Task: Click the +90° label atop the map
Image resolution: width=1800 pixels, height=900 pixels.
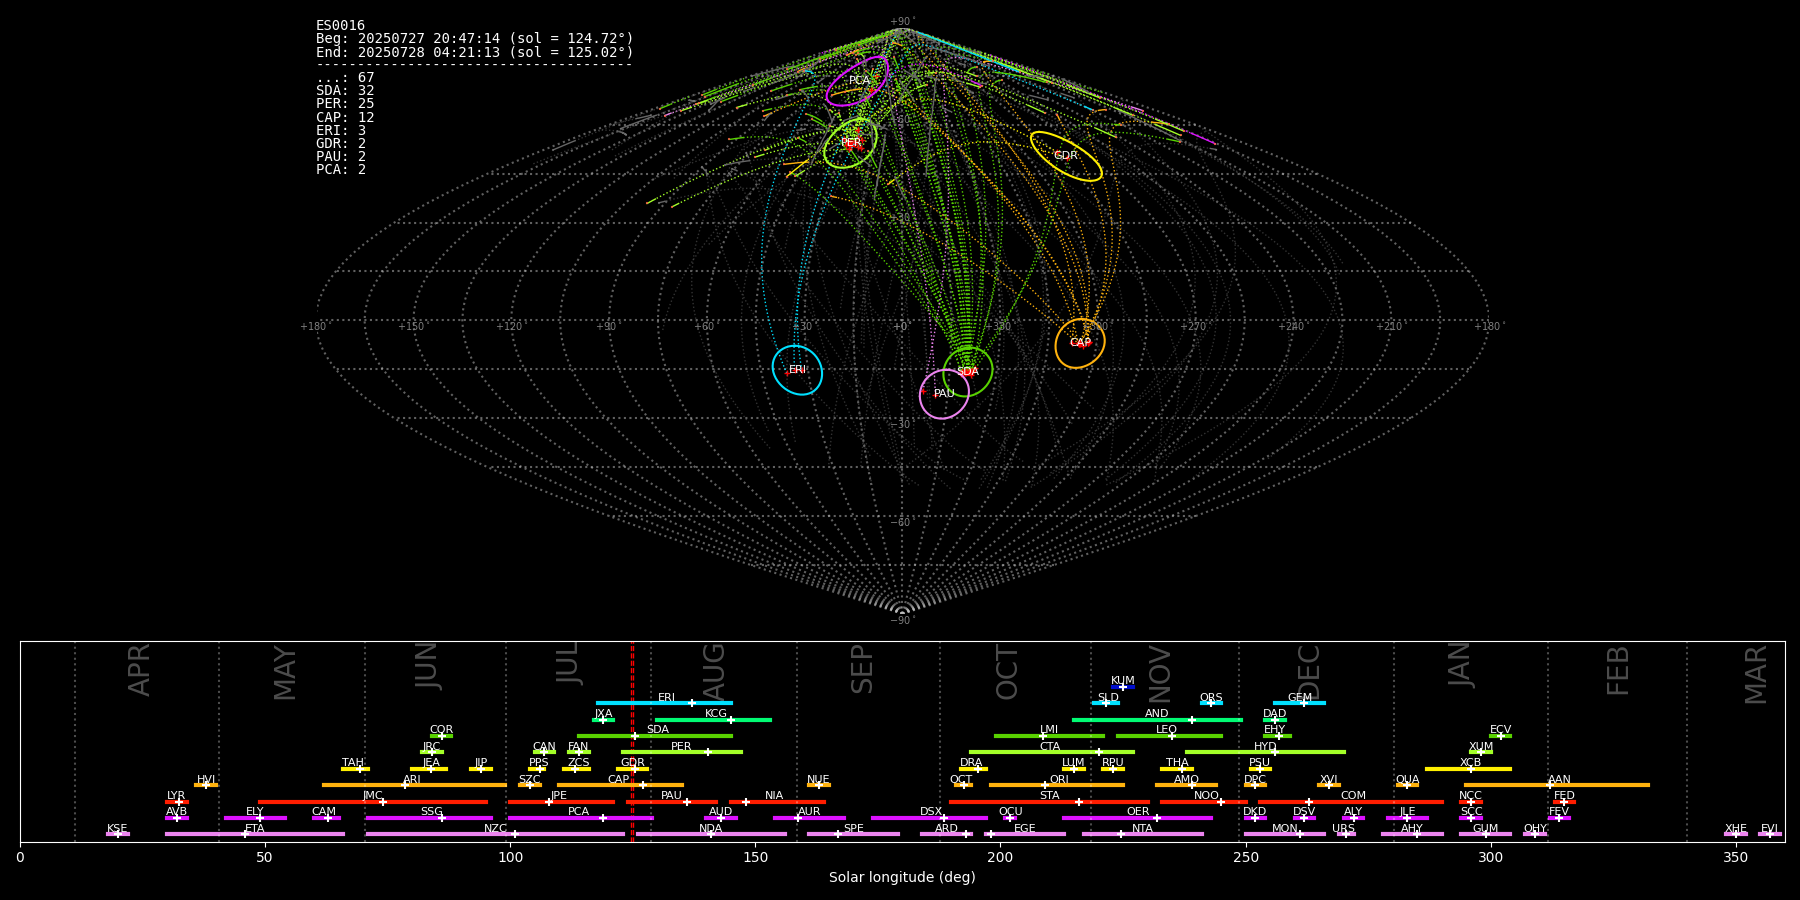Action: coord(902,22)
